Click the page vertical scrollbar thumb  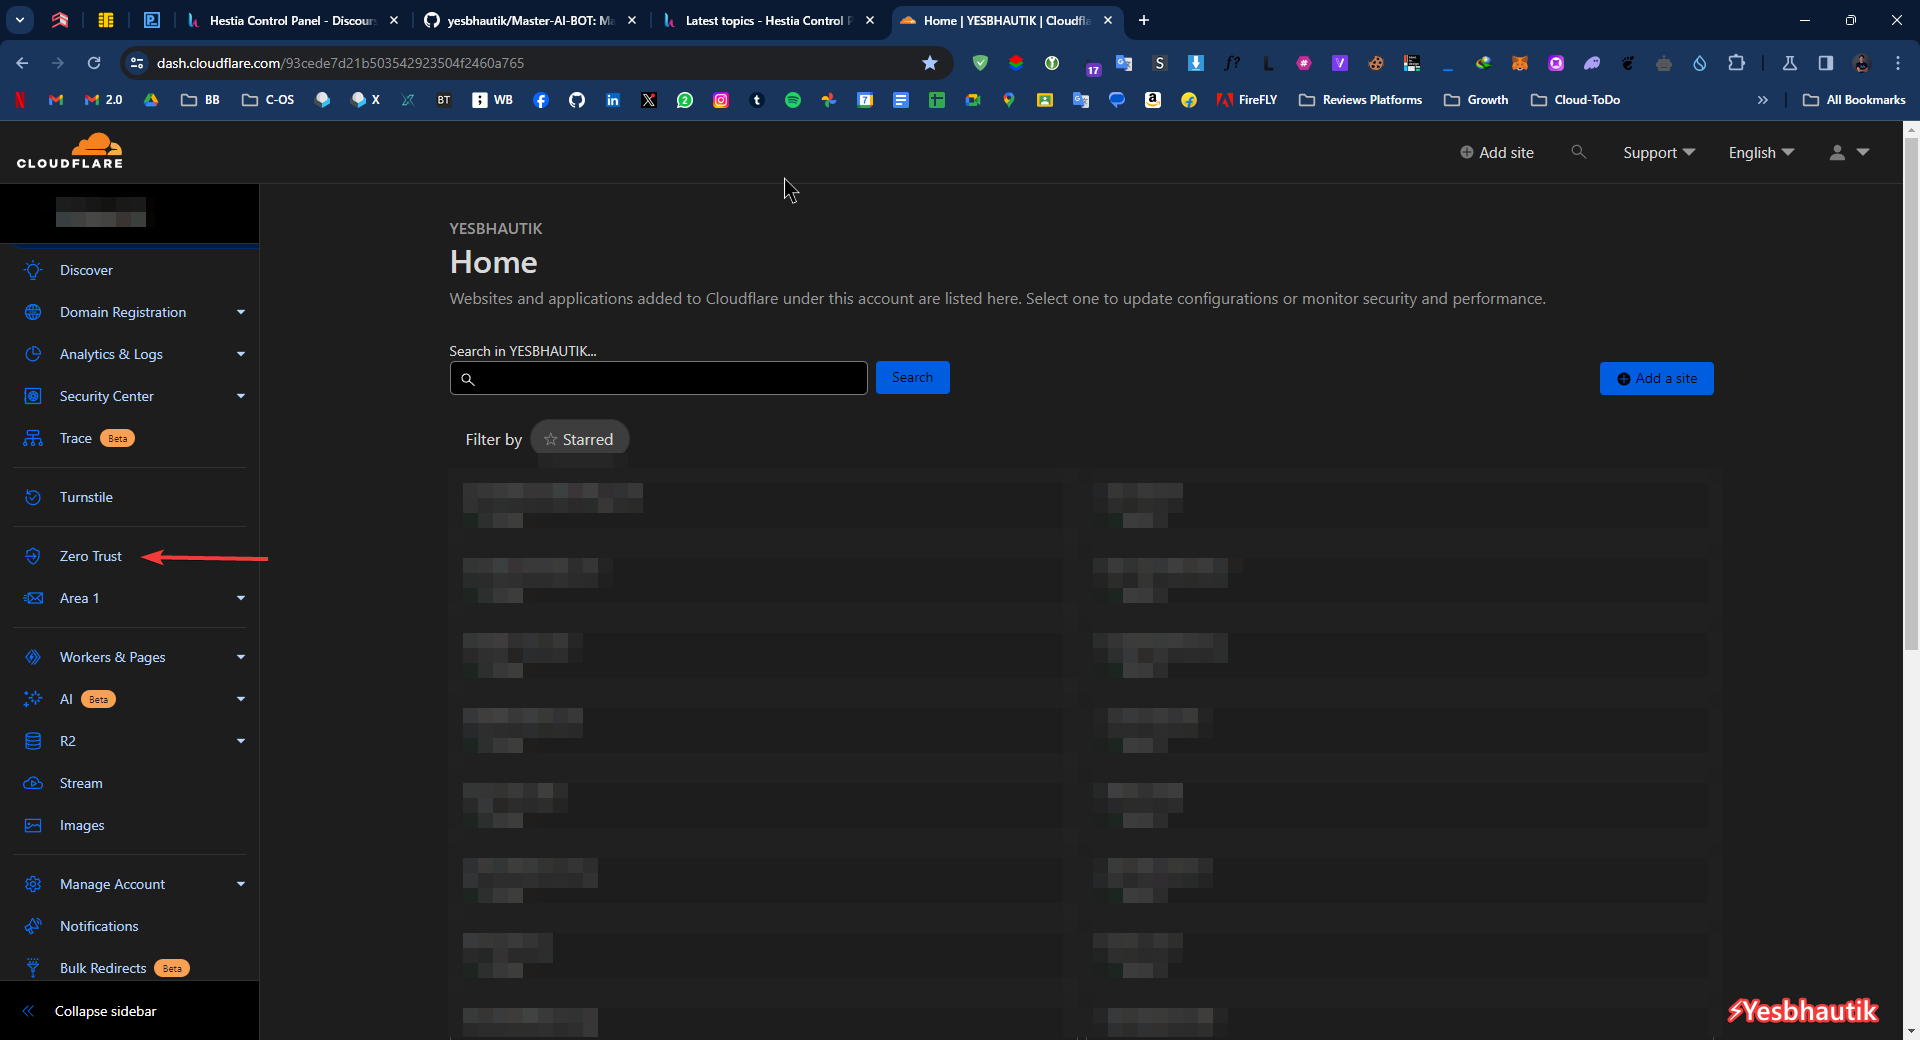pos(1911,393)
